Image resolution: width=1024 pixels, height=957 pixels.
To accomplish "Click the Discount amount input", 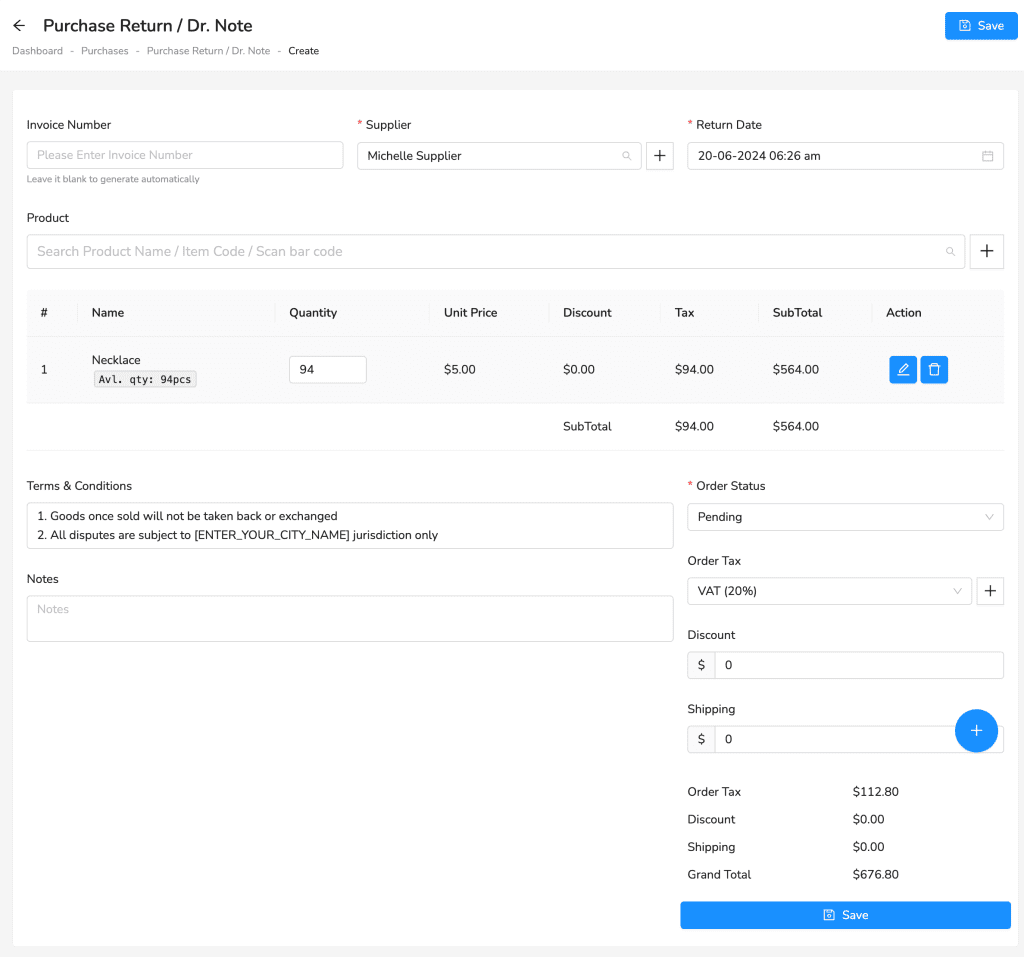I will (859, 665).
